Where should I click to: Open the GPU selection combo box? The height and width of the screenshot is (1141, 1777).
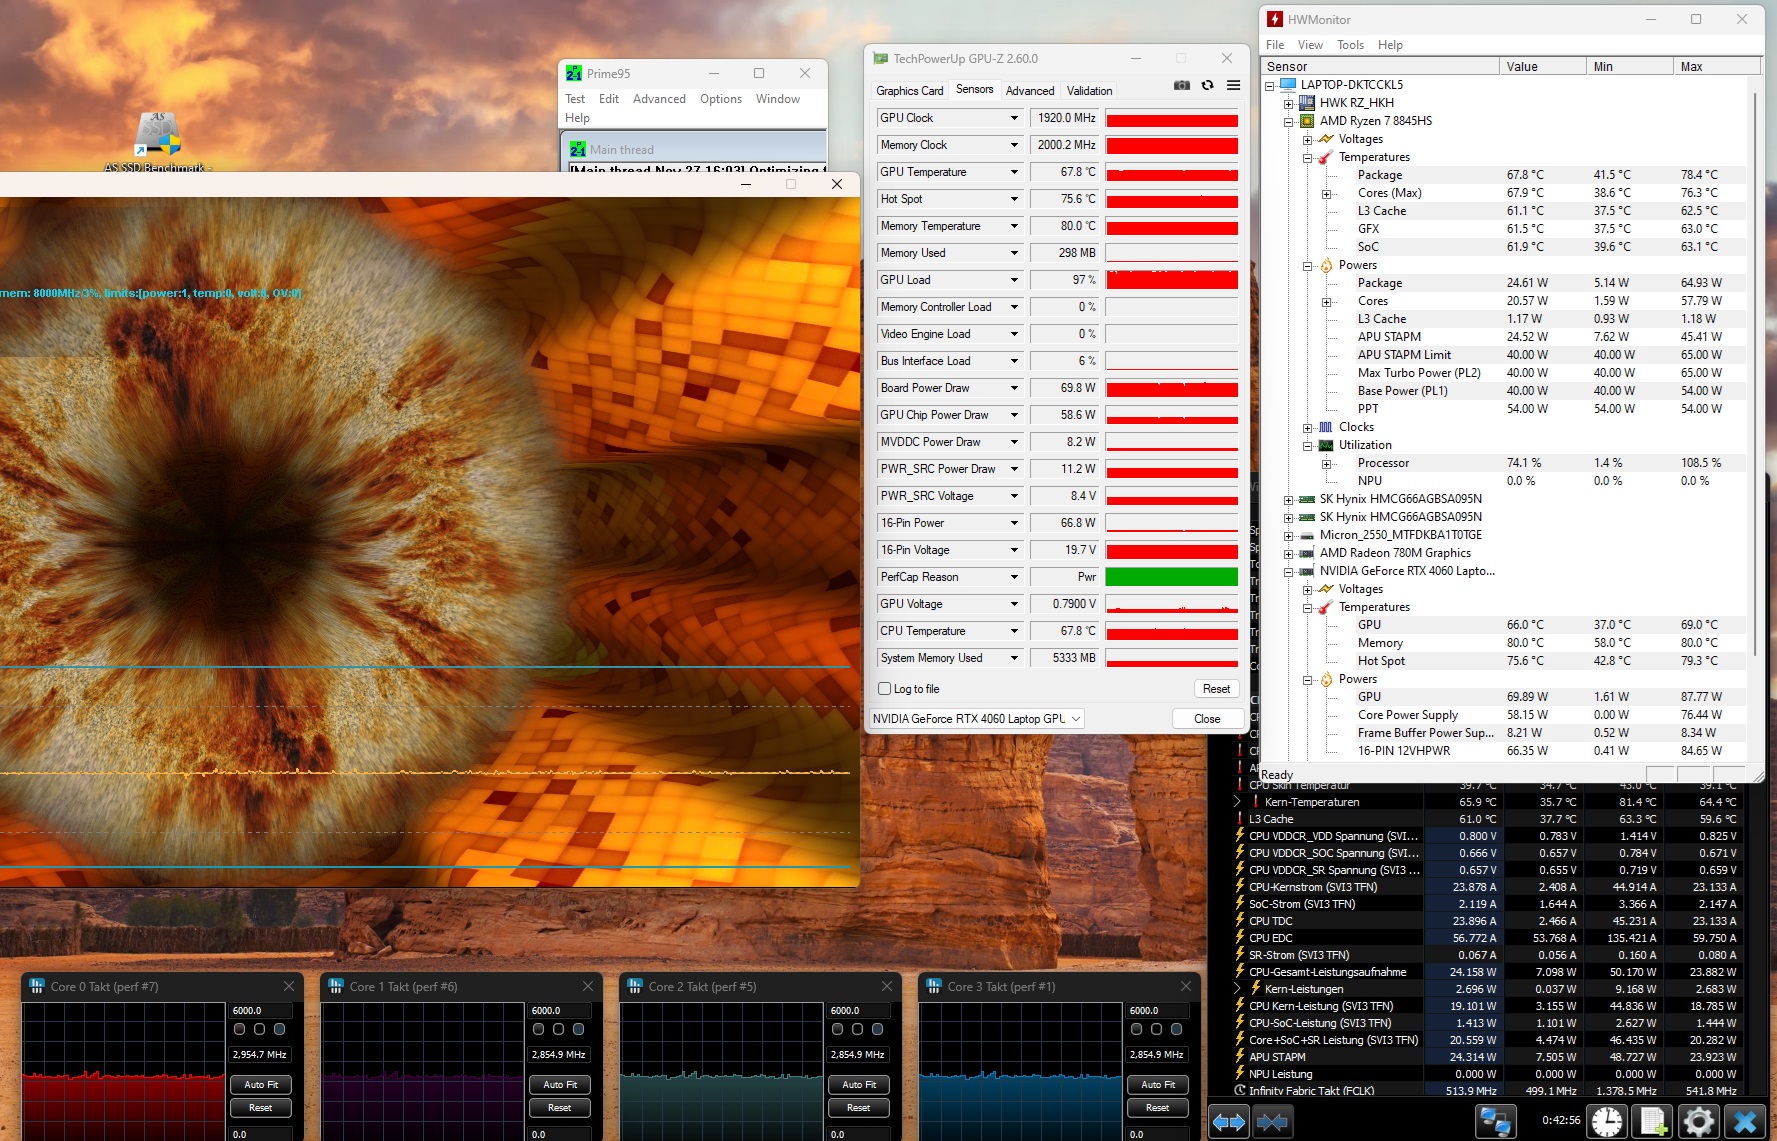(x=977, y=719)
